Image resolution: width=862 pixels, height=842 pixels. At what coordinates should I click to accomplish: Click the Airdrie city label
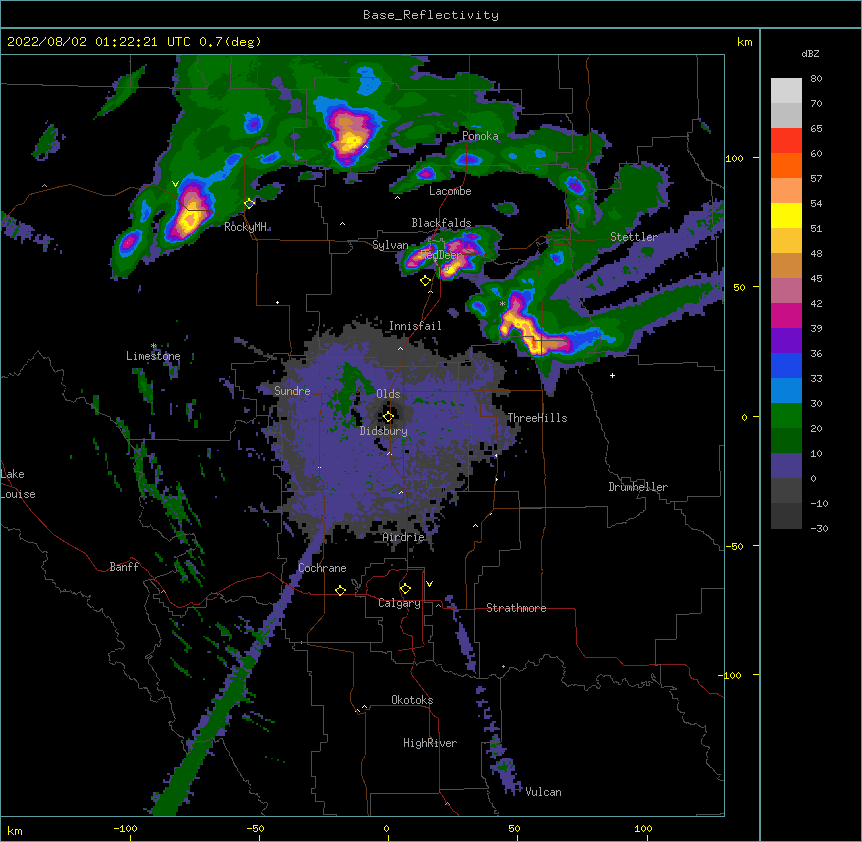point(404,537)
